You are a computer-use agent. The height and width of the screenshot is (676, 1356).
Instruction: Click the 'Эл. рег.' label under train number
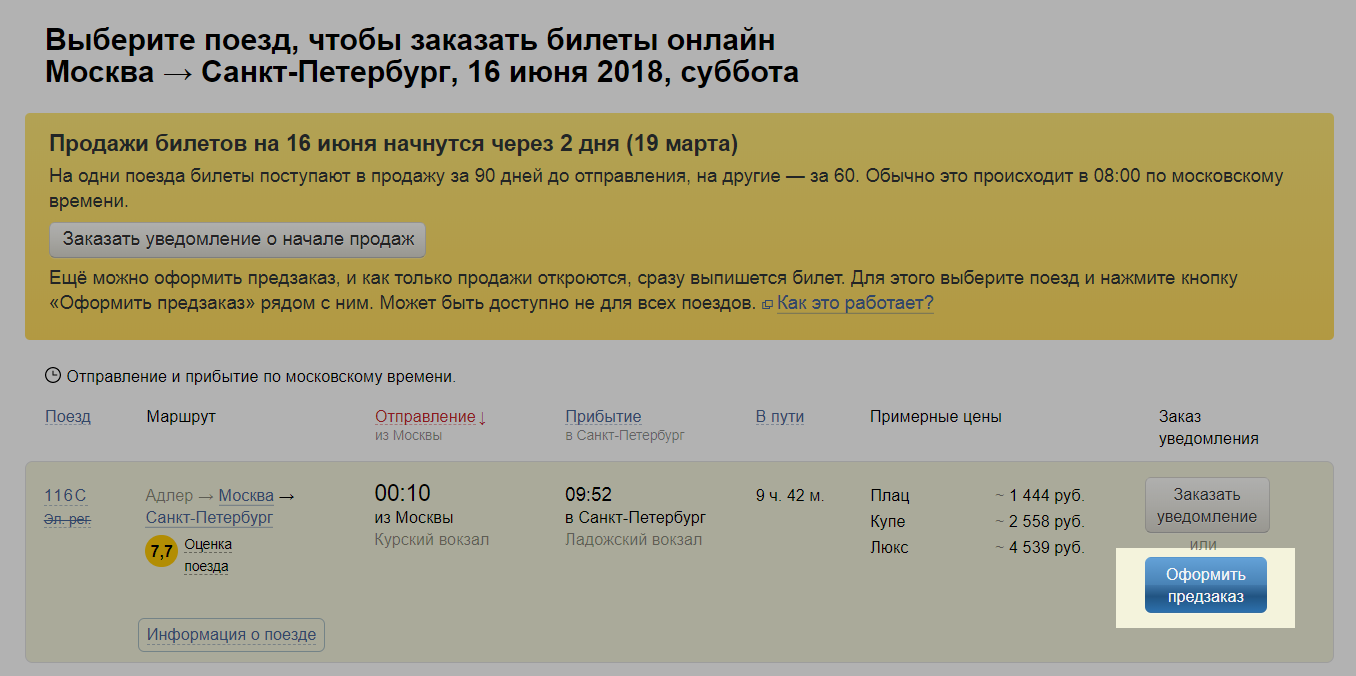pos(67,520)
